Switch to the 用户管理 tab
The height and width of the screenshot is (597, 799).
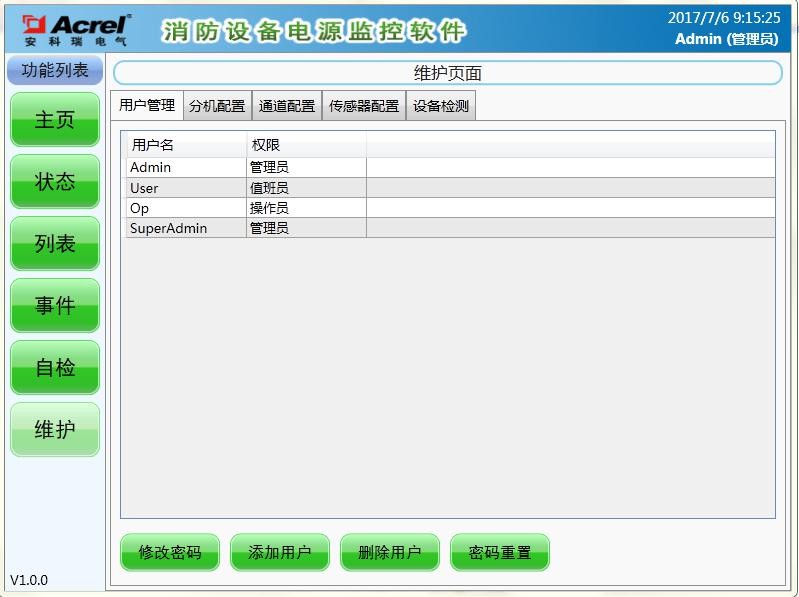[x=147, y=105]
